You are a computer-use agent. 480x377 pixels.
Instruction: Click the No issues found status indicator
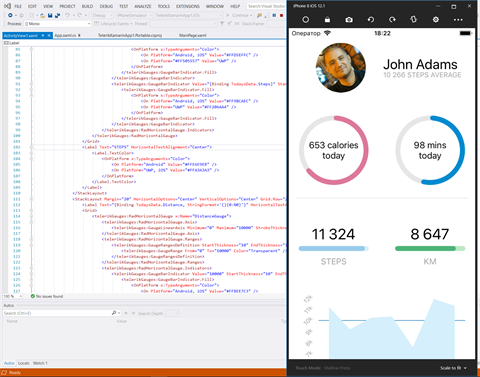pyautogui.click(x=47, y=296)
